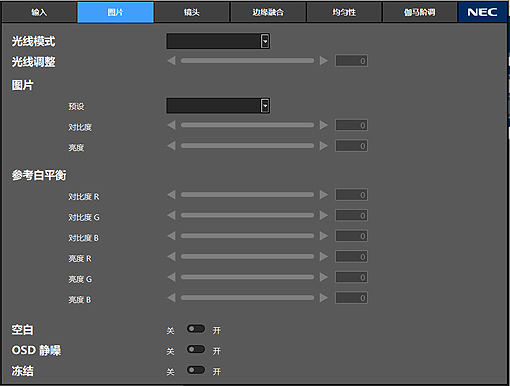Decrease 对比度 using left arrow
510x386 pixels.
(171, 125)
